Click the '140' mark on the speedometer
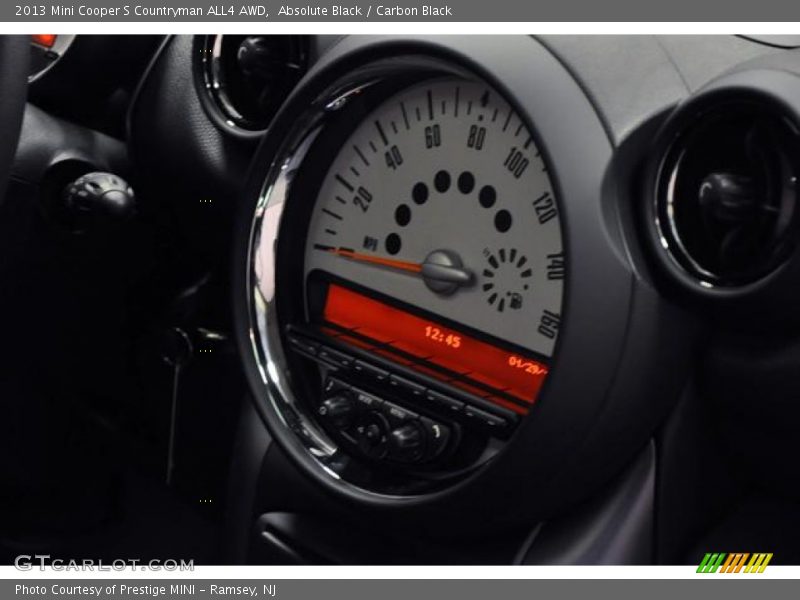800x600 pixels. click(x=555, y=266)
